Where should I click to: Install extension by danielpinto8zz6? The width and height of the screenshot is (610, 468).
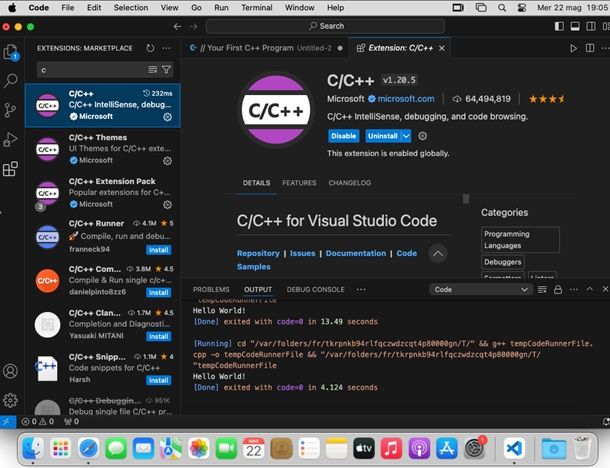(159, 292)
